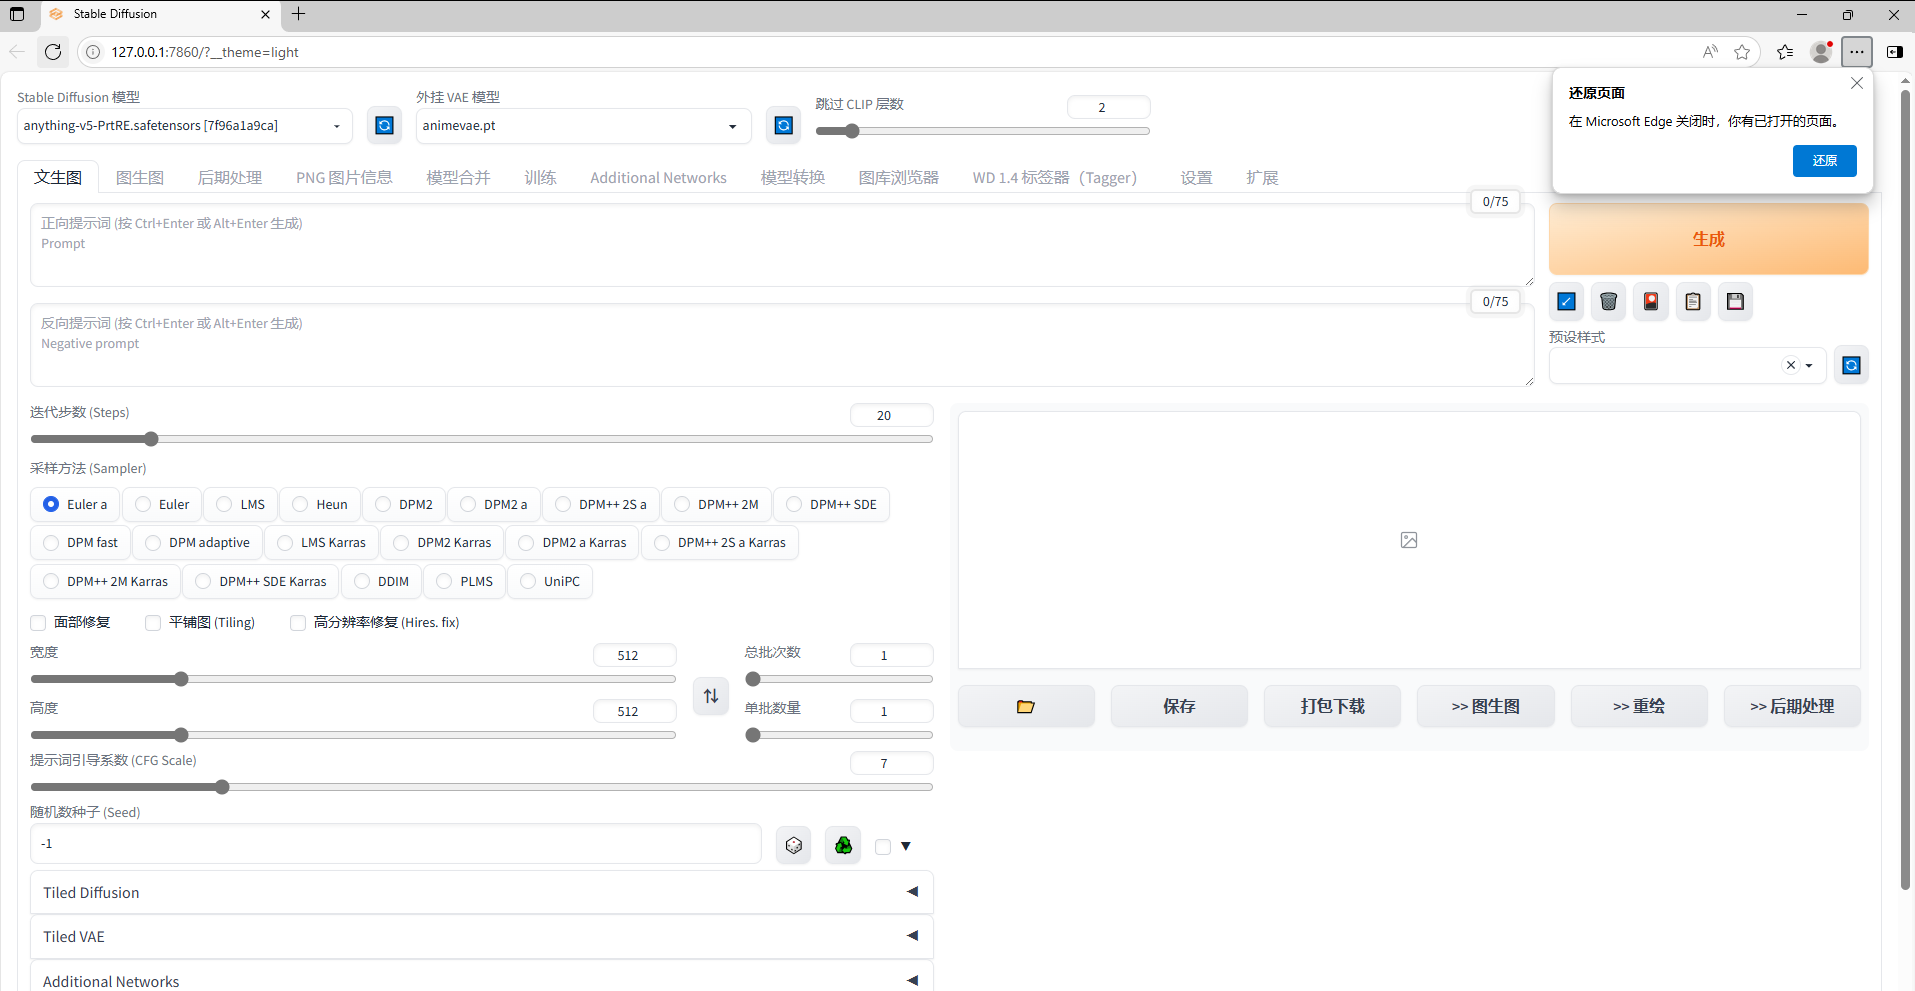This screenshot has height=991, width=1915.
Task: Select the DPM++ 2M Karras sampler
Action: coord(51,581)
